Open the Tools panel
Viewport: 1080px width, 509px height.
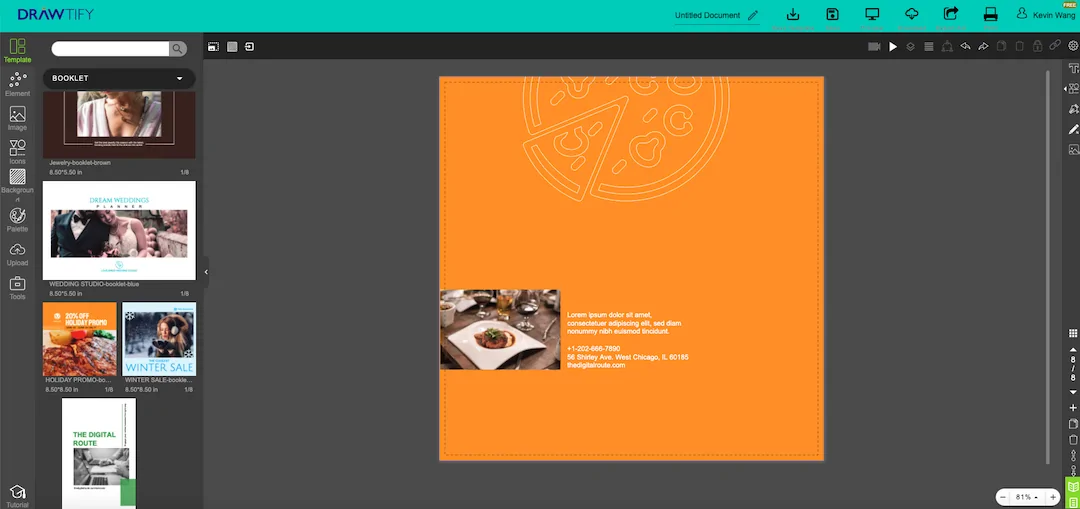point(17,288)
